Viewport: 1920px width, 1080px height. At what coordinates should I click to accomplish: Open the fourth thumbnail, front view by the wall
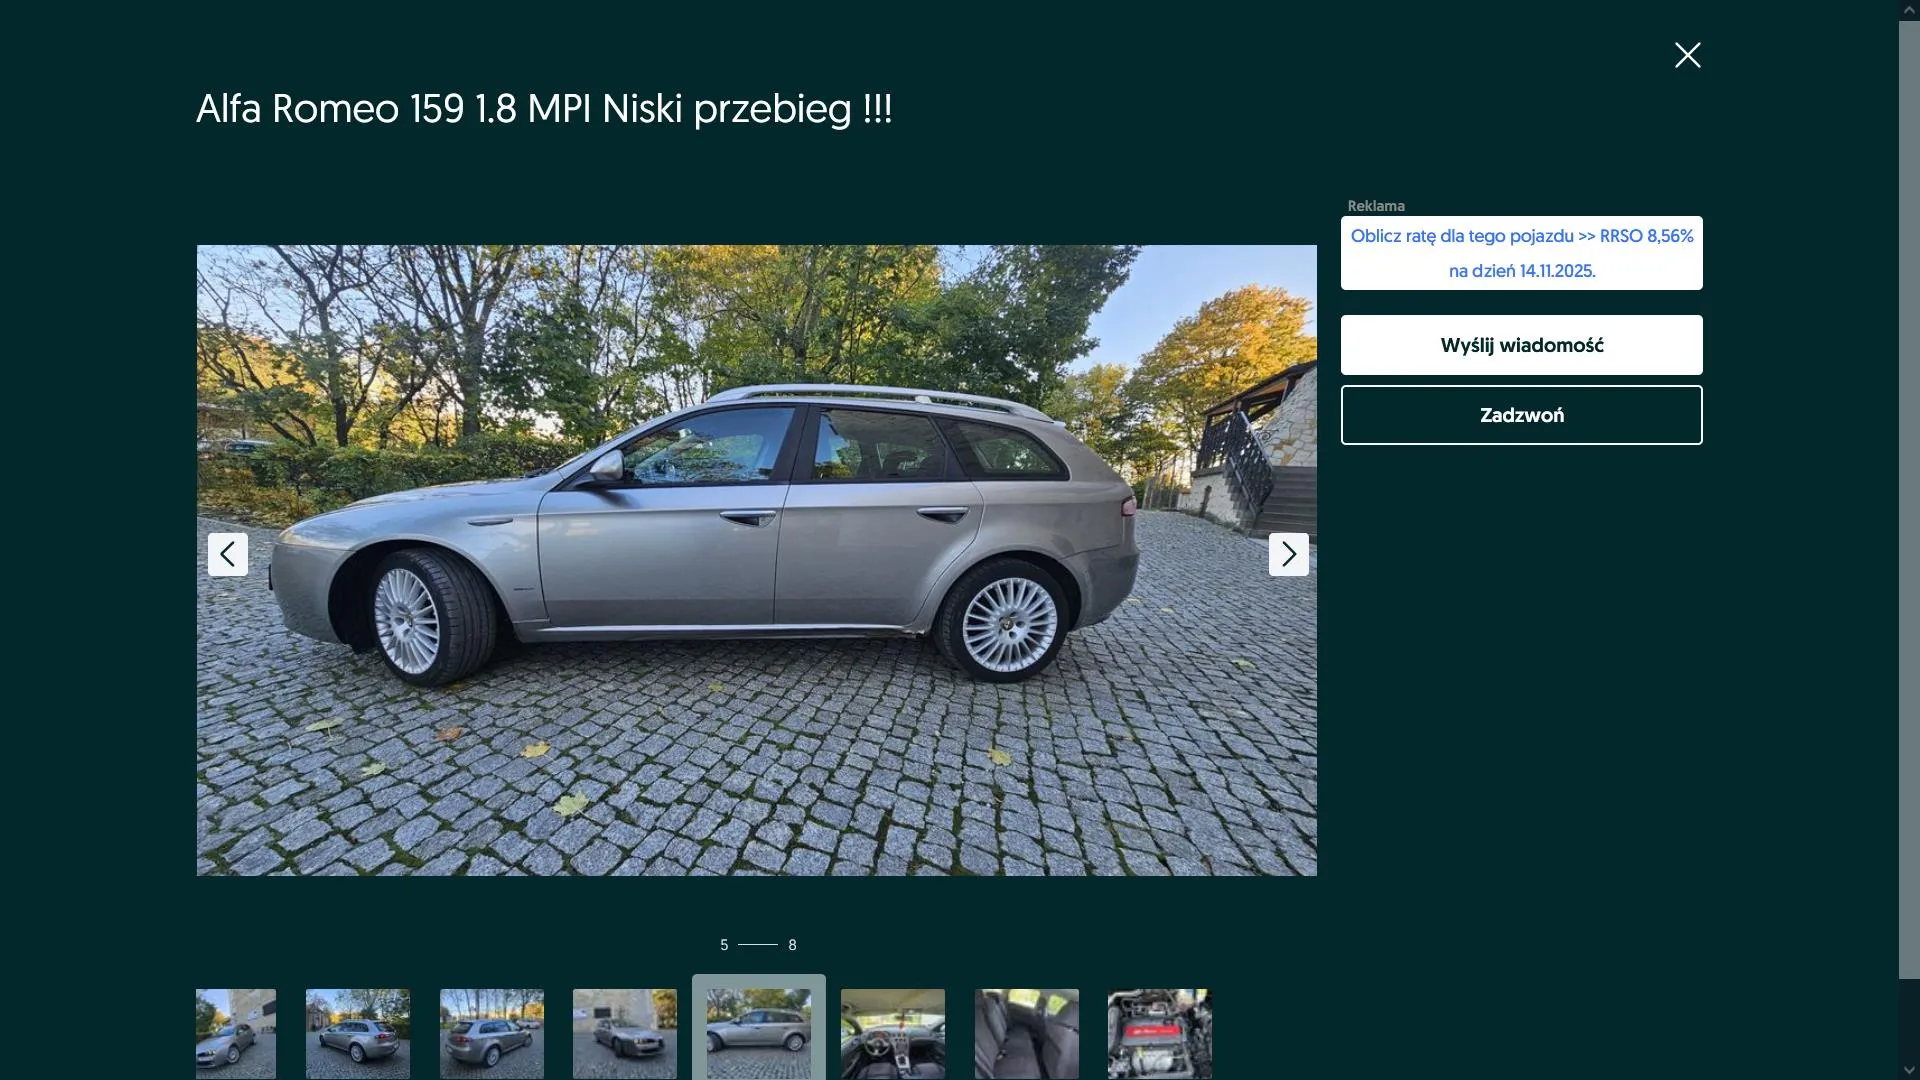pyautogui.click(x=624, y=1033)
